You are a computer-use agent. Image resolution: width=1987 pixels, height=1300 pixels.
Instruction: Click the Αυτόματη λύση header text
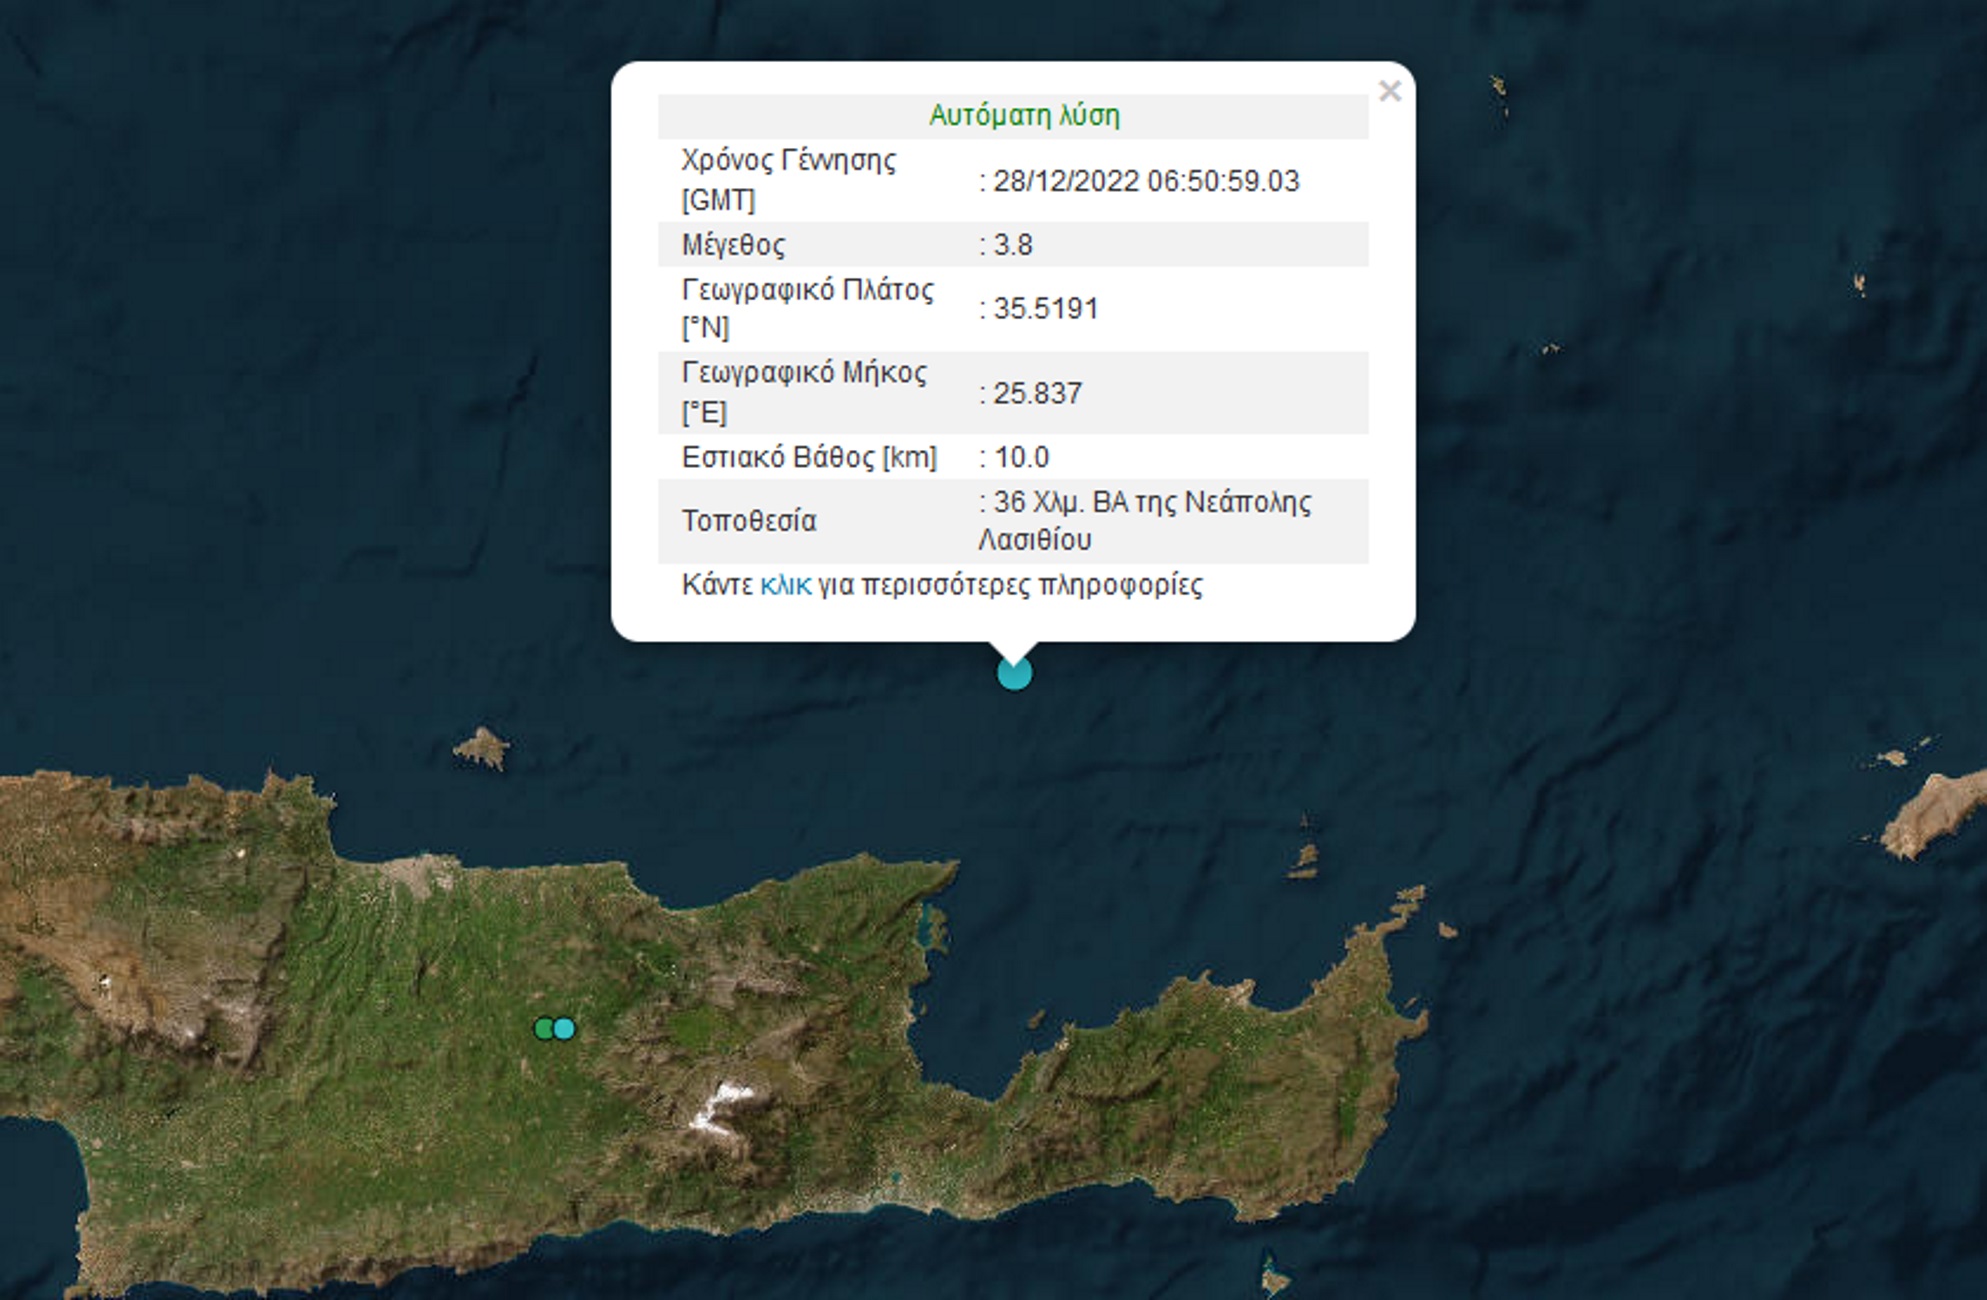1024,116
